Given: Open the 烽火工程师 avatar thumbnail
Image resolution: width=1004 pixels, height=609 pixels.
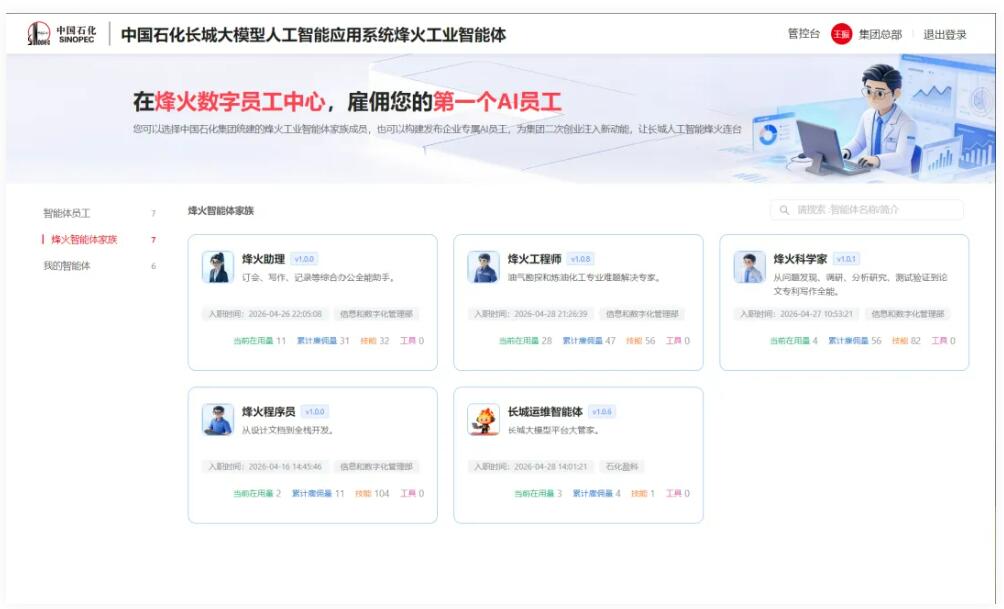Looking at the screenshot, I should click(483, 267).
